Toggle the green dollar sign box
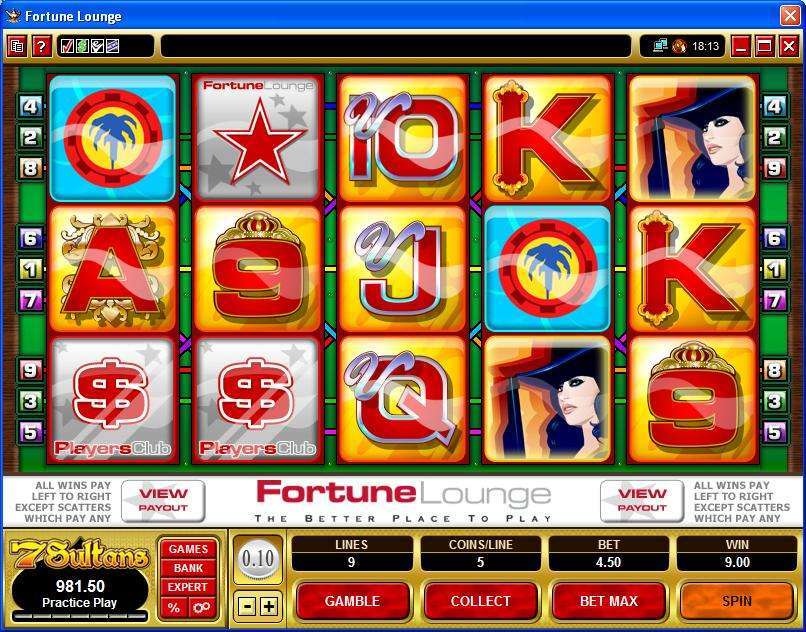806x632 pixels. (82, 47)
